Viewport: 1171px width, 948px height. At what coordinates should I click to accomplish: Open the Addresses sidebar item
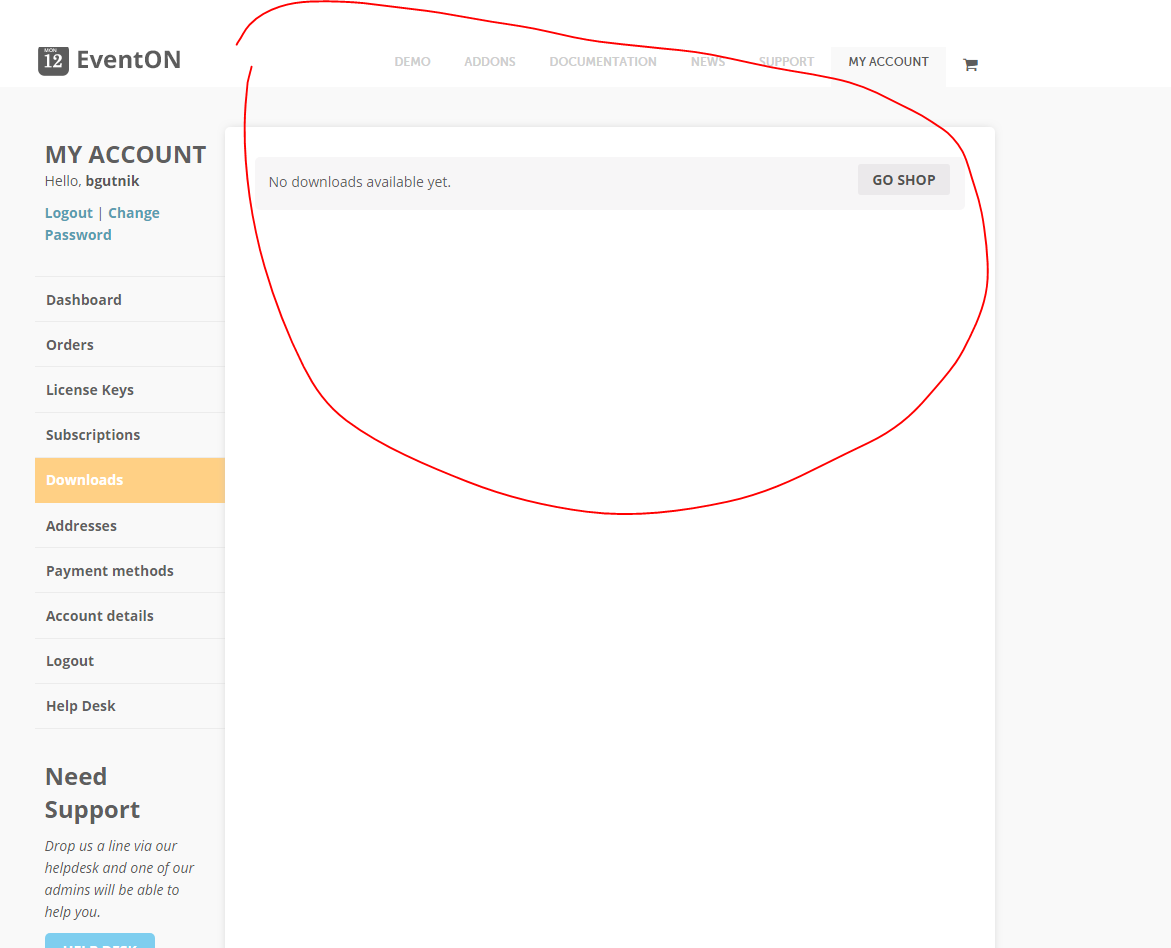81,526
